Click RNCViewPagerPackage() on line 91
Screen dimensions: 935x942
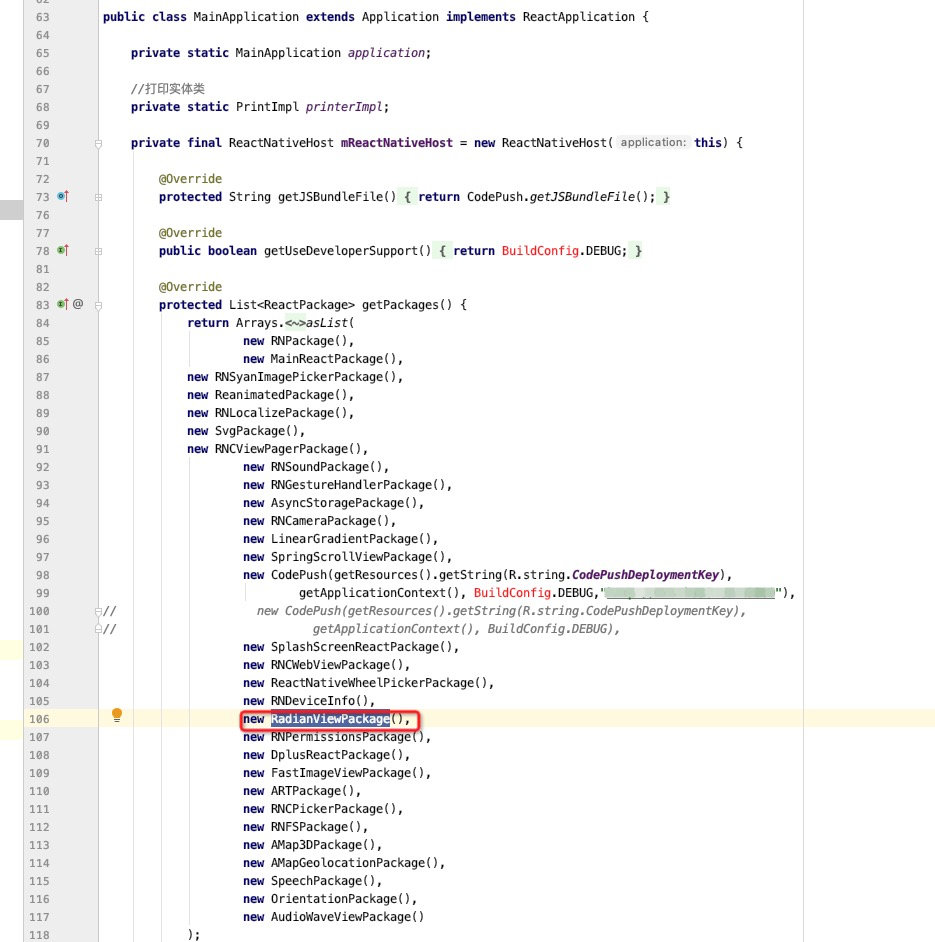pyautogui.click(x=288, y=449)
